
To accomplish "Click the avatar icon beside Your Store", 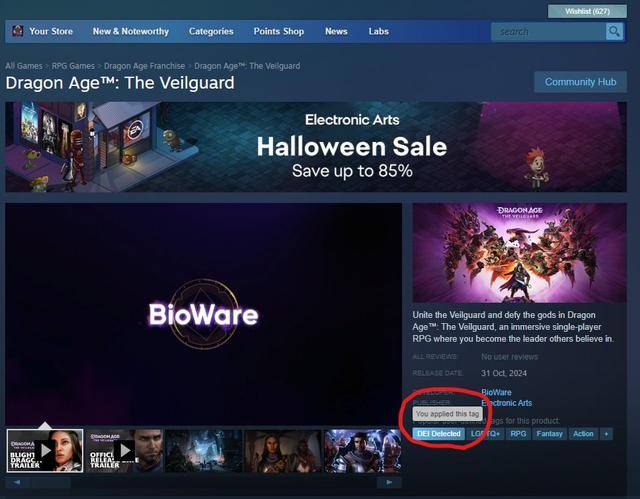I will [x=18, y=31].
